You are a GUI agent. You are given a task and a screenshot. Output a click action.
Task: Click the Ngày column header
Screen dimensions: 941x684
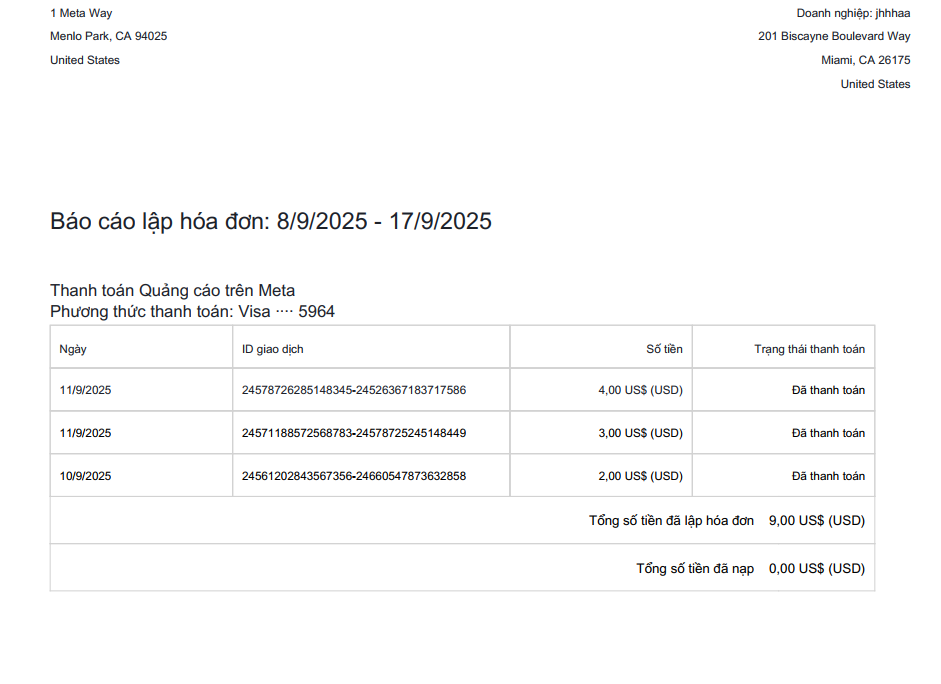(73, 349)
